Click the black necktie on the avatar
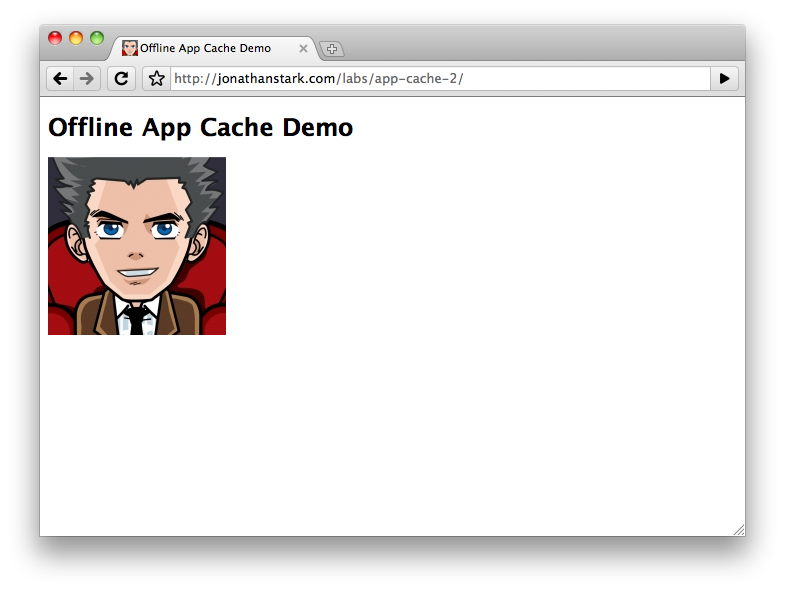 point(137,320)
